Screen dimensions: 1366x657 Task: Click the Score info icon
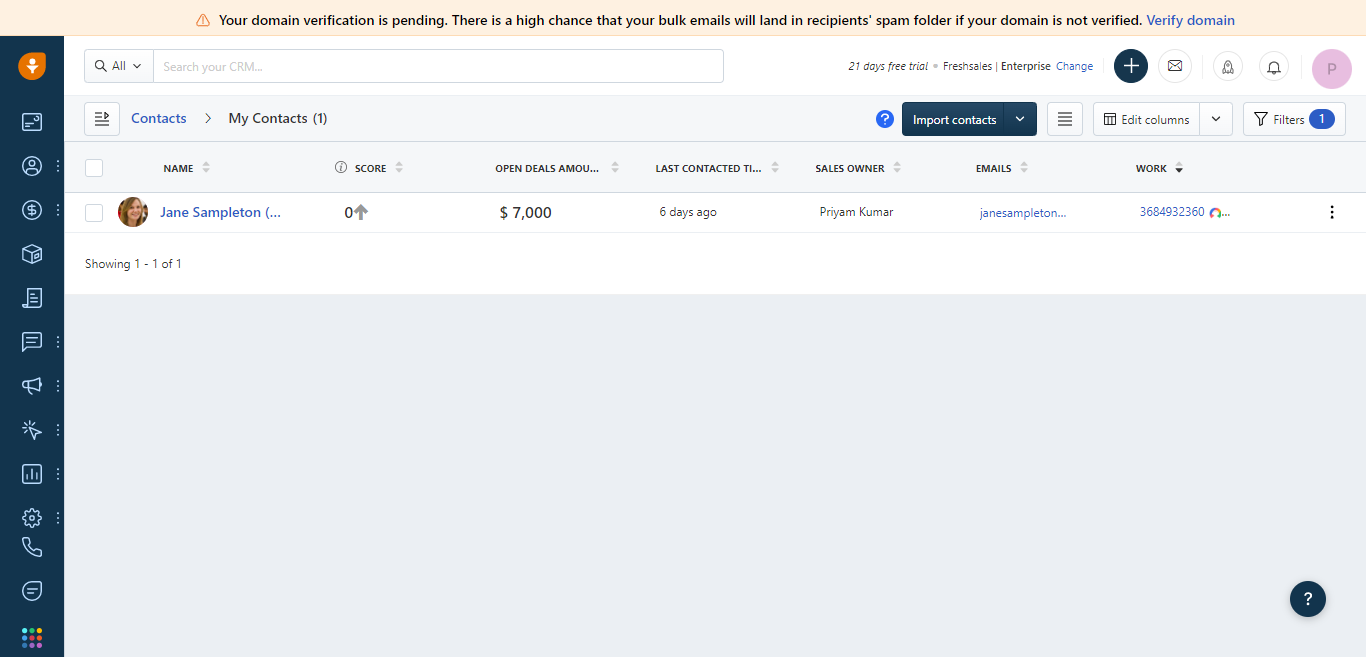click(x=341, y=168)
